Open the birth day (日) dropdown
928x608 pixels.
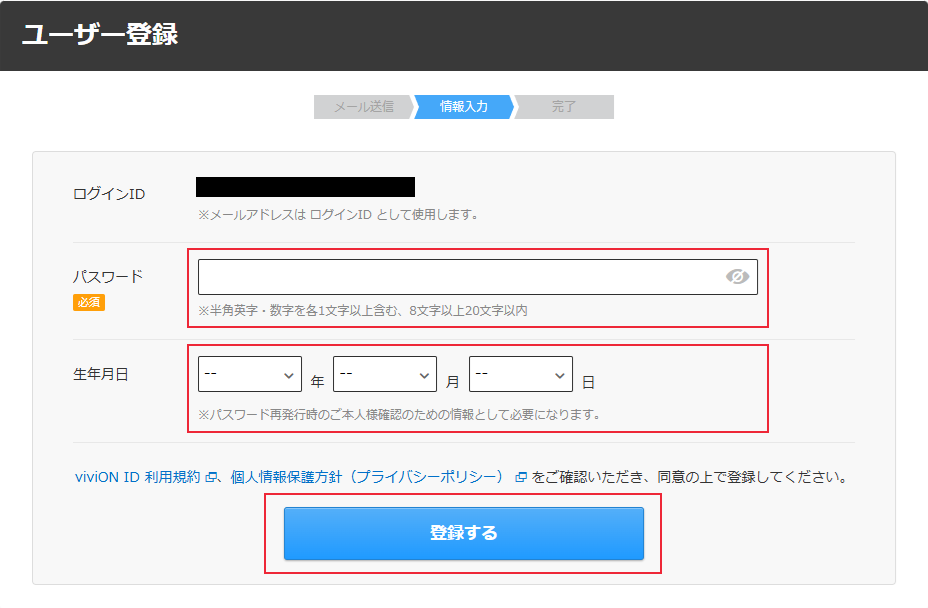click(520, 375)
